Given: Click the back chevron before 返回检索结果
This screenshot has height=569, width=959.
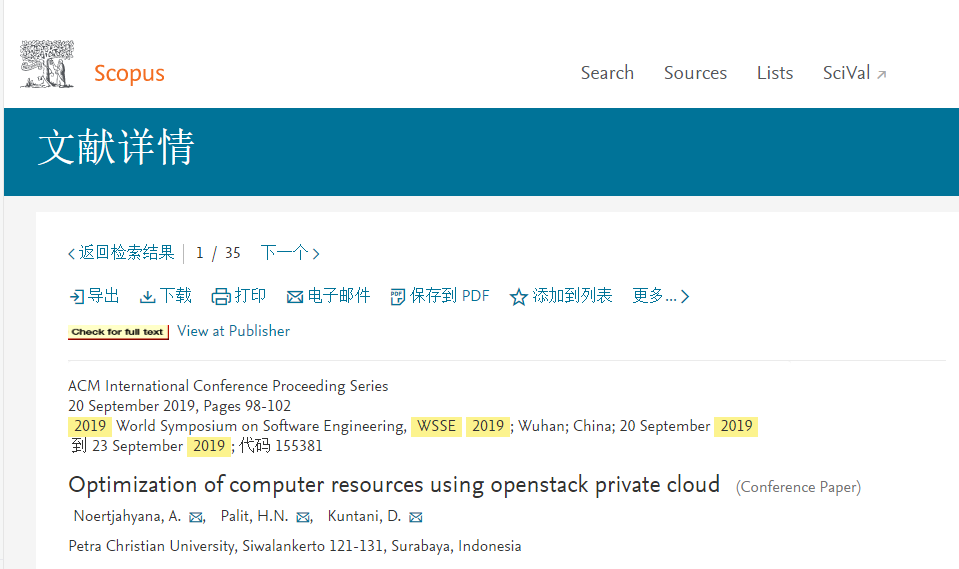Looking at the screenshot, I should (72, 253).
